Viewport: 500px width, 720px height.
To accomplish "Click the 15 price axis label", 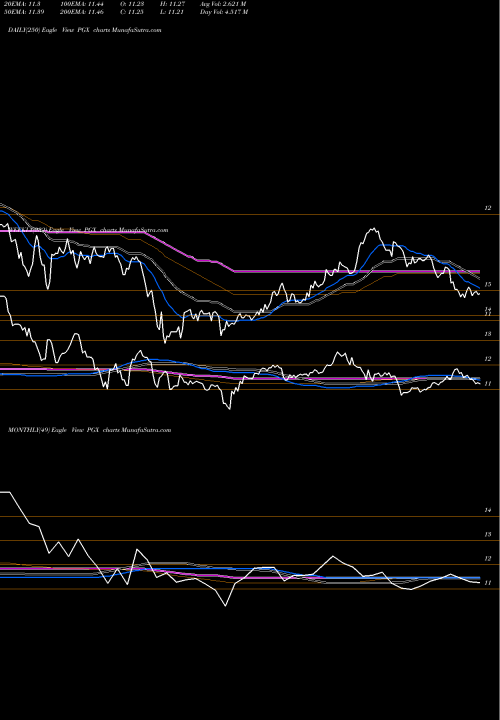I will (488, 285).
